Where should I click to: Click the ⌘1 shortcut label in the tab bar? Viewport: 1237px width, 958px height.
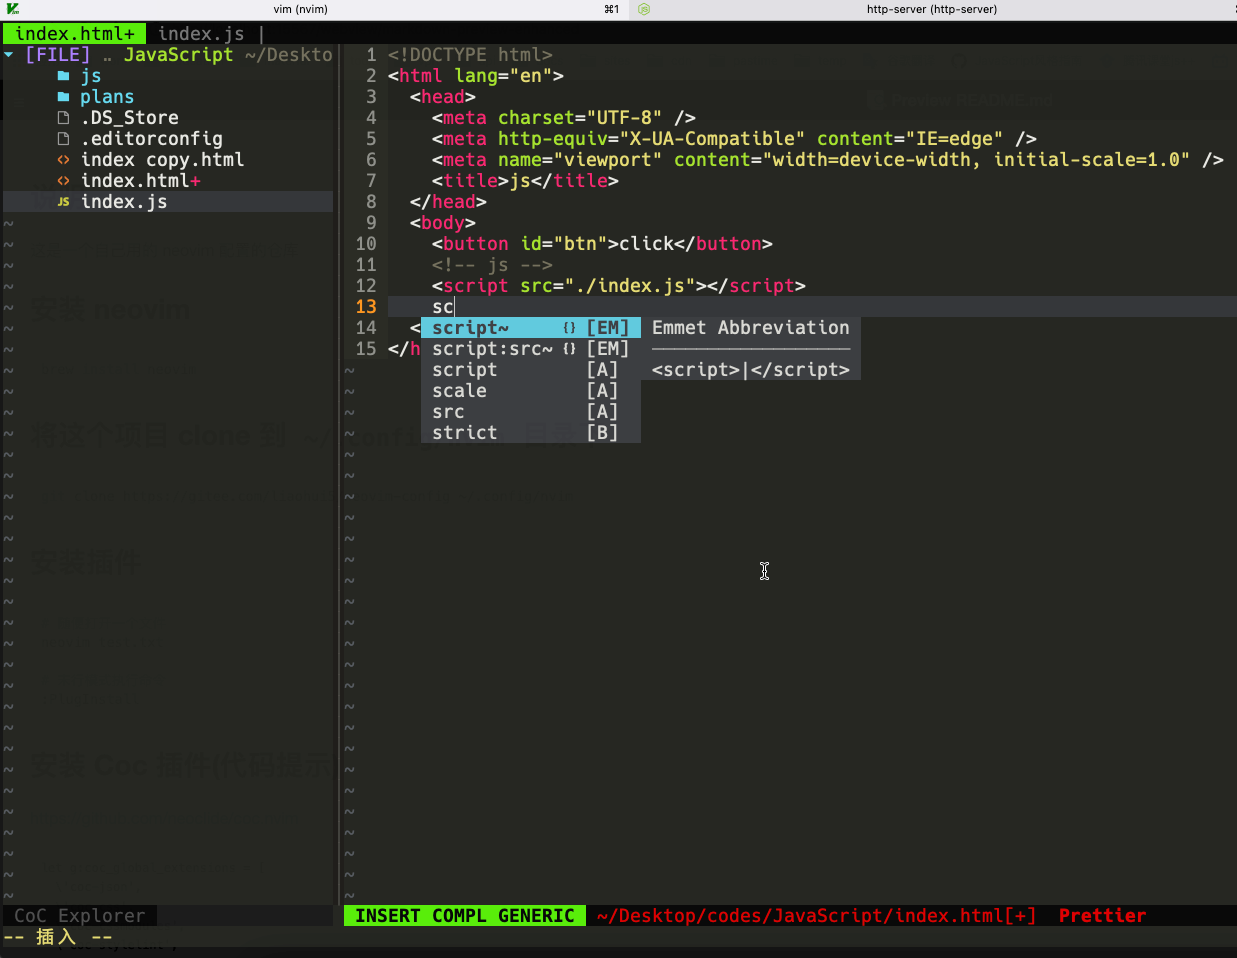tap(612, 9)
